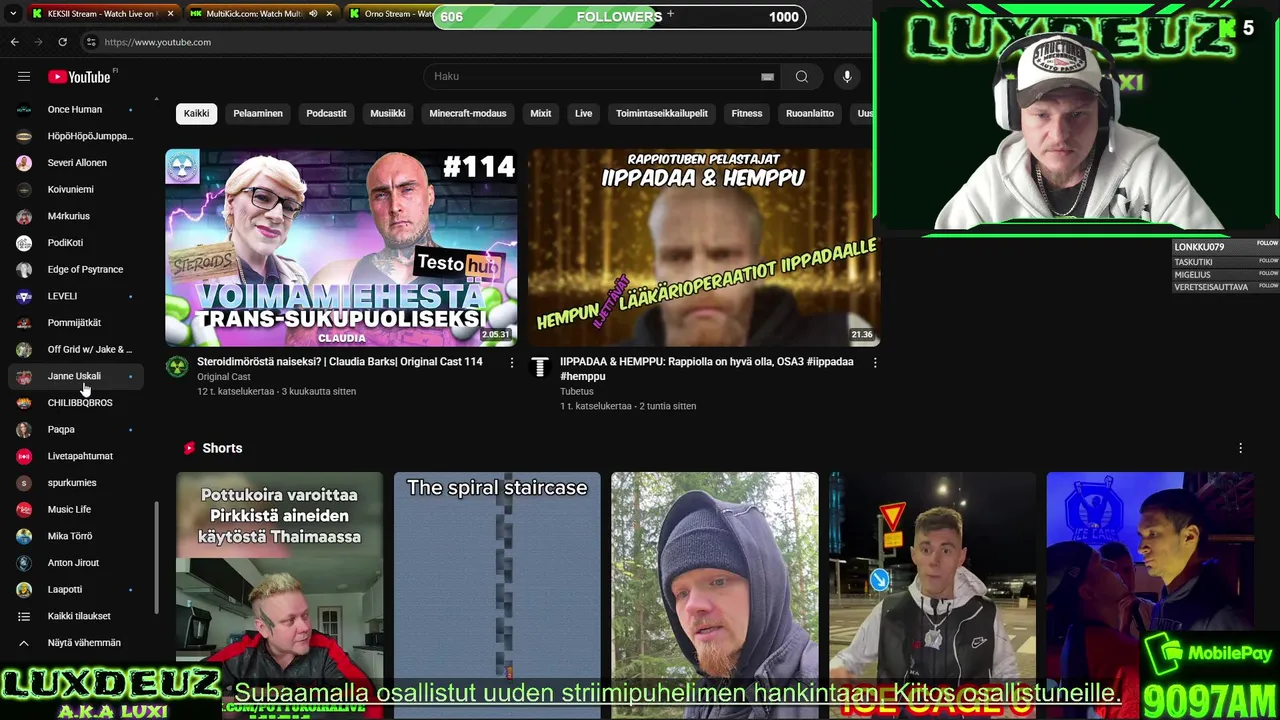This screenshot has width=1280, height=720.
Task: Open the Koivuniemi subscription
Action: click(76, 189)
